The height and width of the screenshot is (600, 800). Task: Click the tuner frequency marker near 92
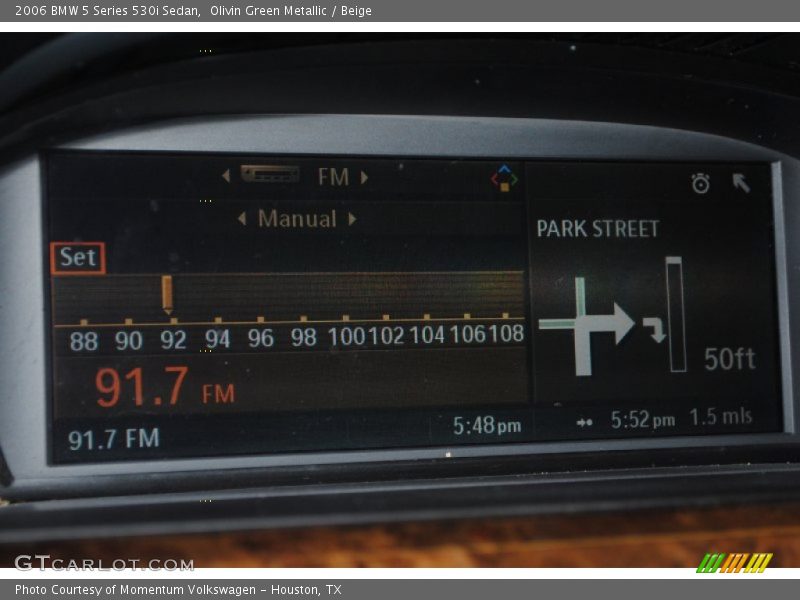[x=167, y=295]
